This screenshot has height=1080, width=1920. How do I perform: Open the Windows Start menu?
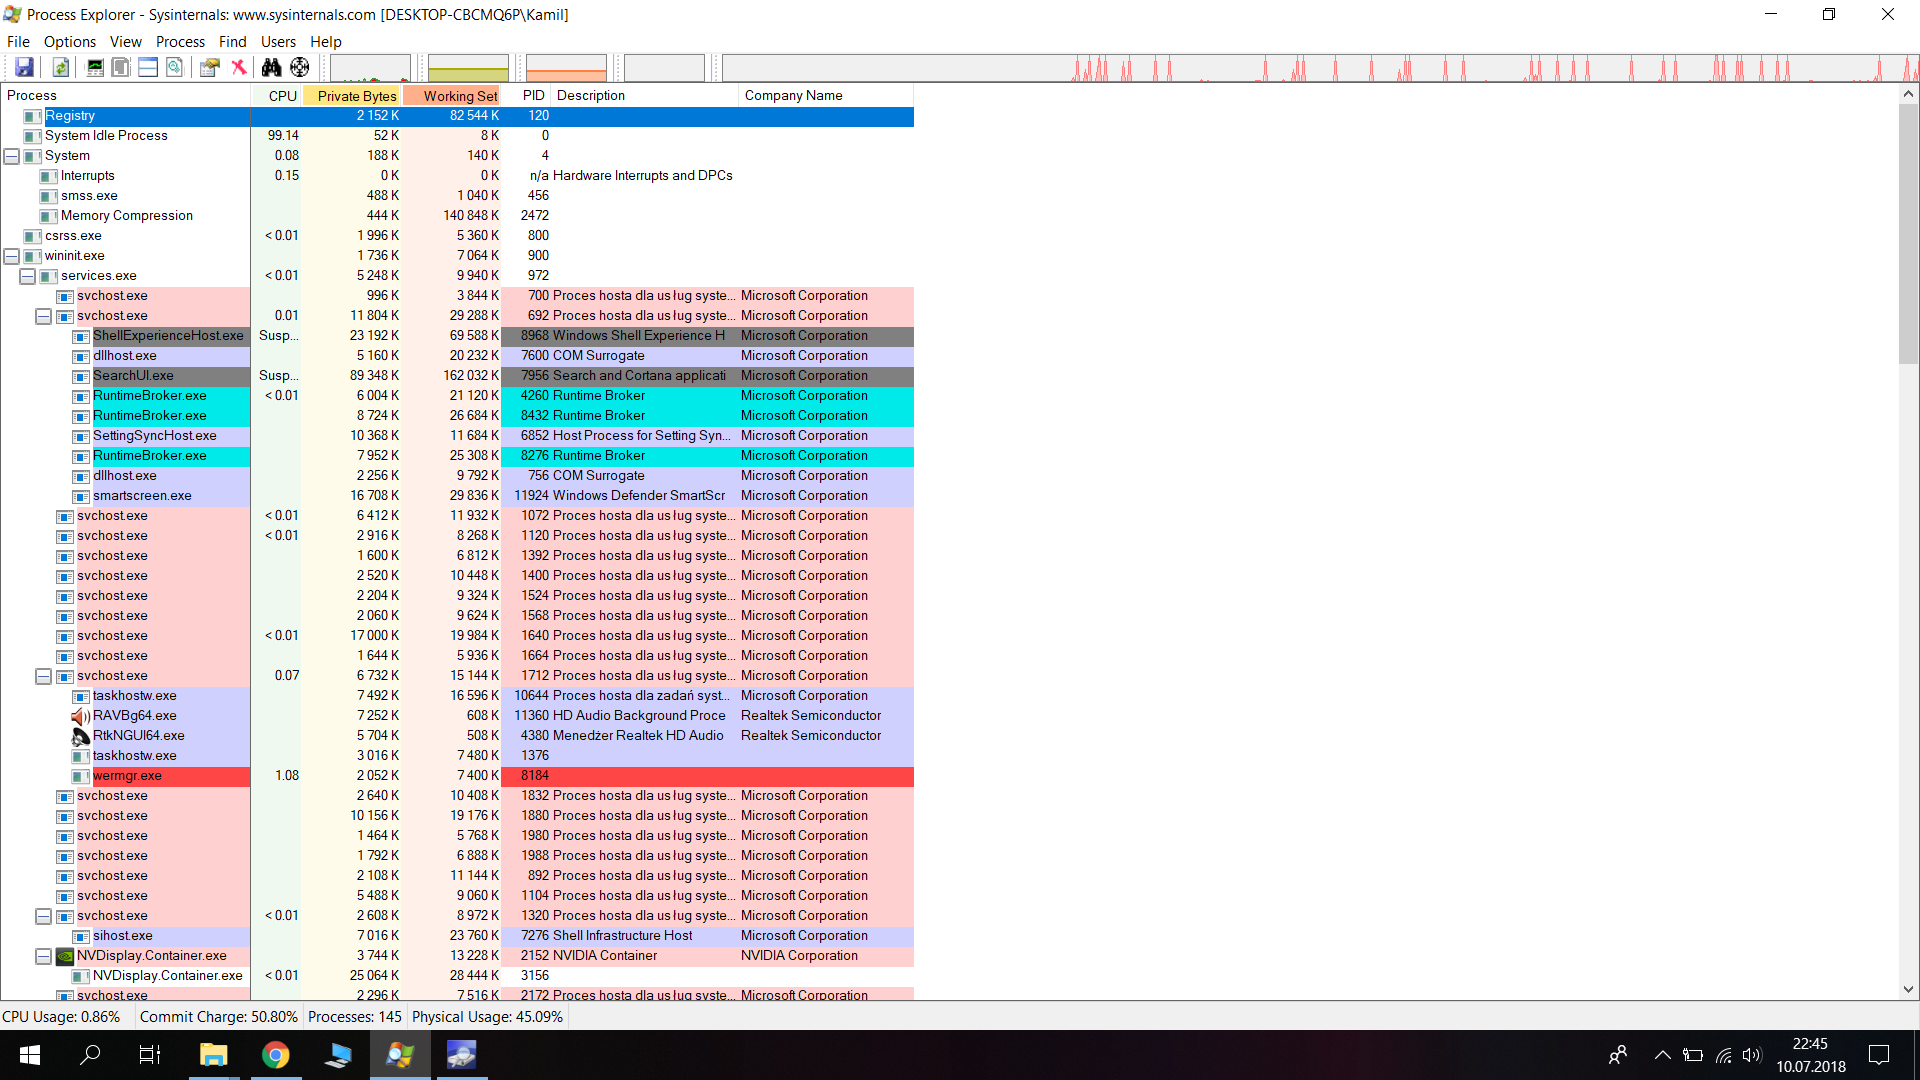30,1055
